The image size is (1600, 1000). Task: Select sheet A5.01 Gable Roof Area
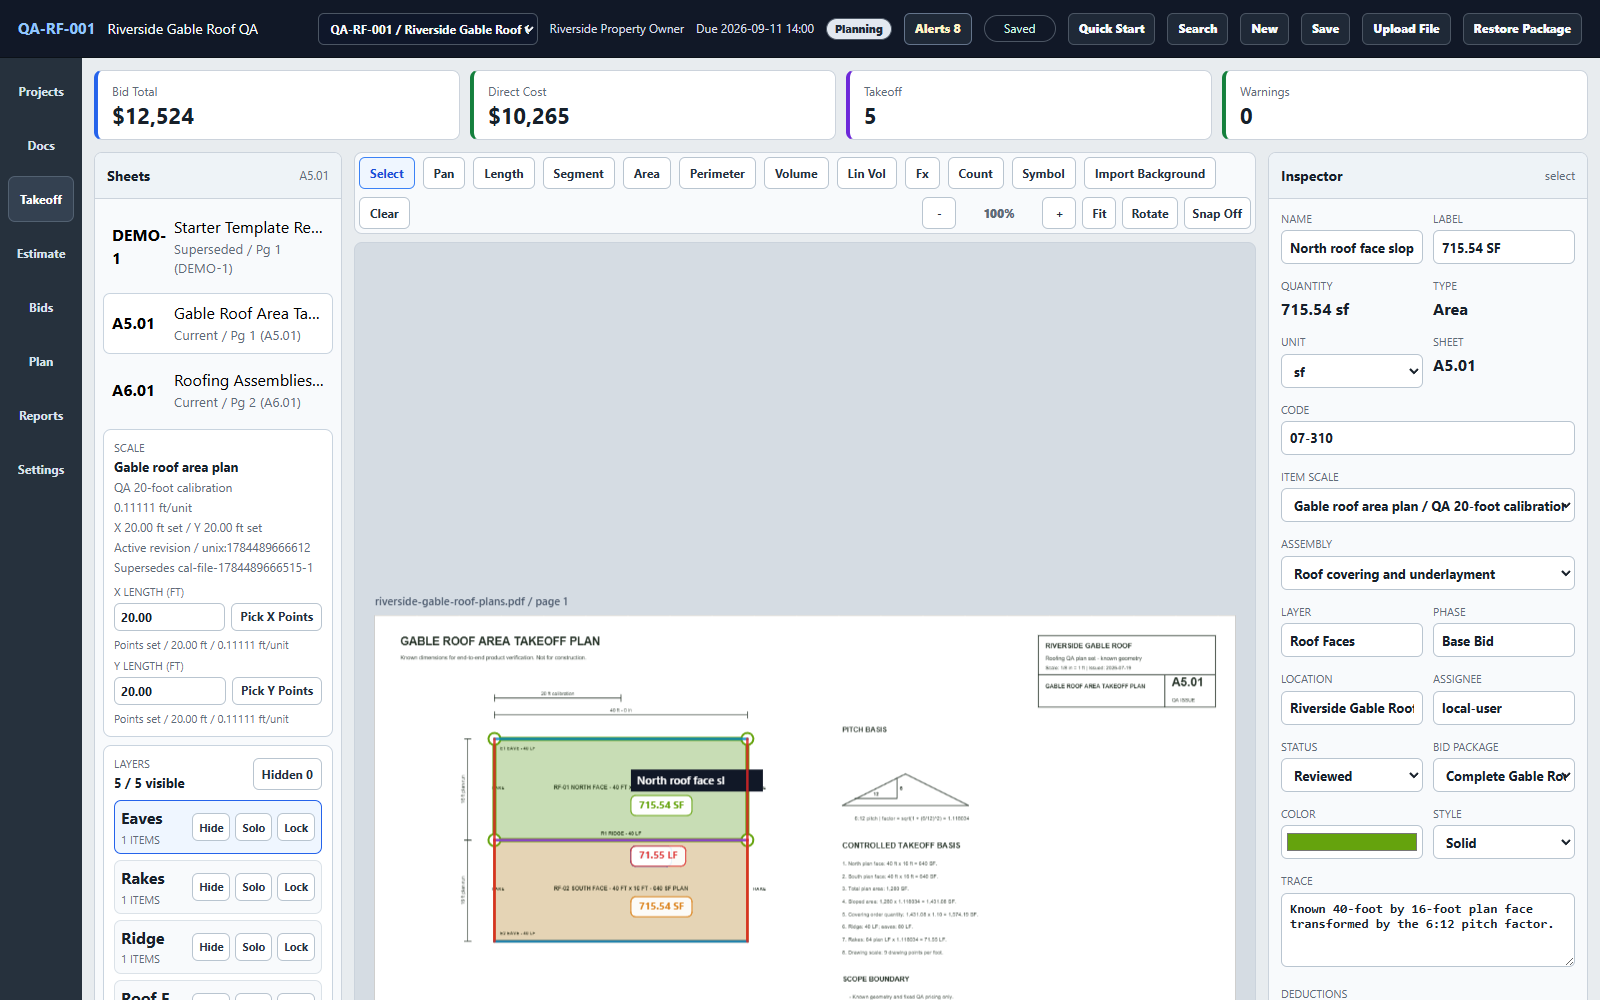coord(218,324)
